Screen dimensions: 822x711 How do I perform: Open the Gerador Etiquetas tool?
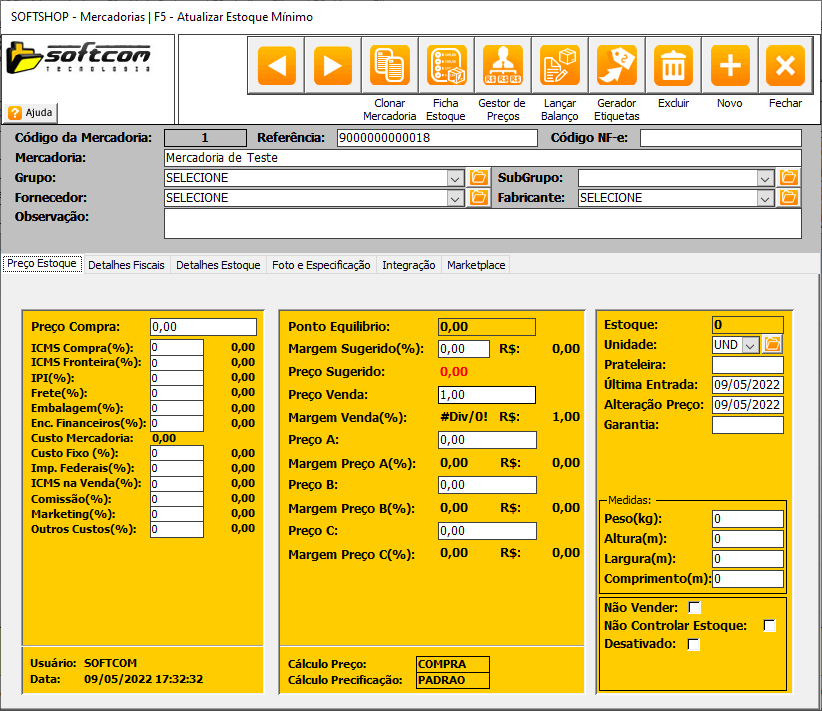click(x=616, y=66)
